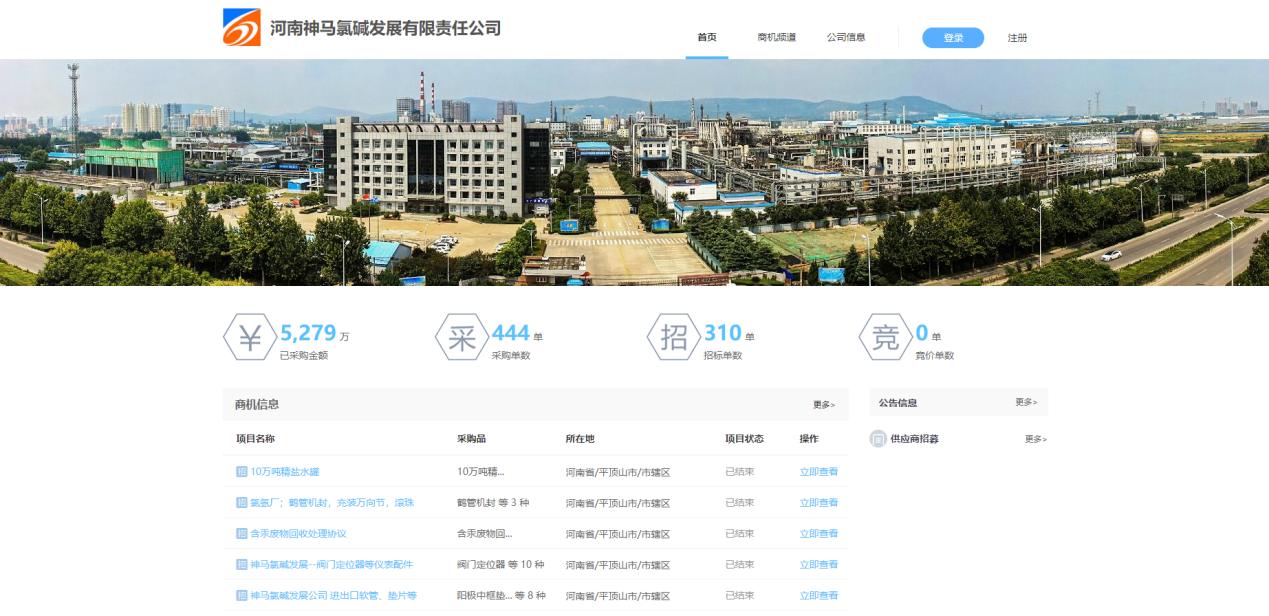Click the 项目状态 column header
This screenshot has height=616, width=1269.
744,439
